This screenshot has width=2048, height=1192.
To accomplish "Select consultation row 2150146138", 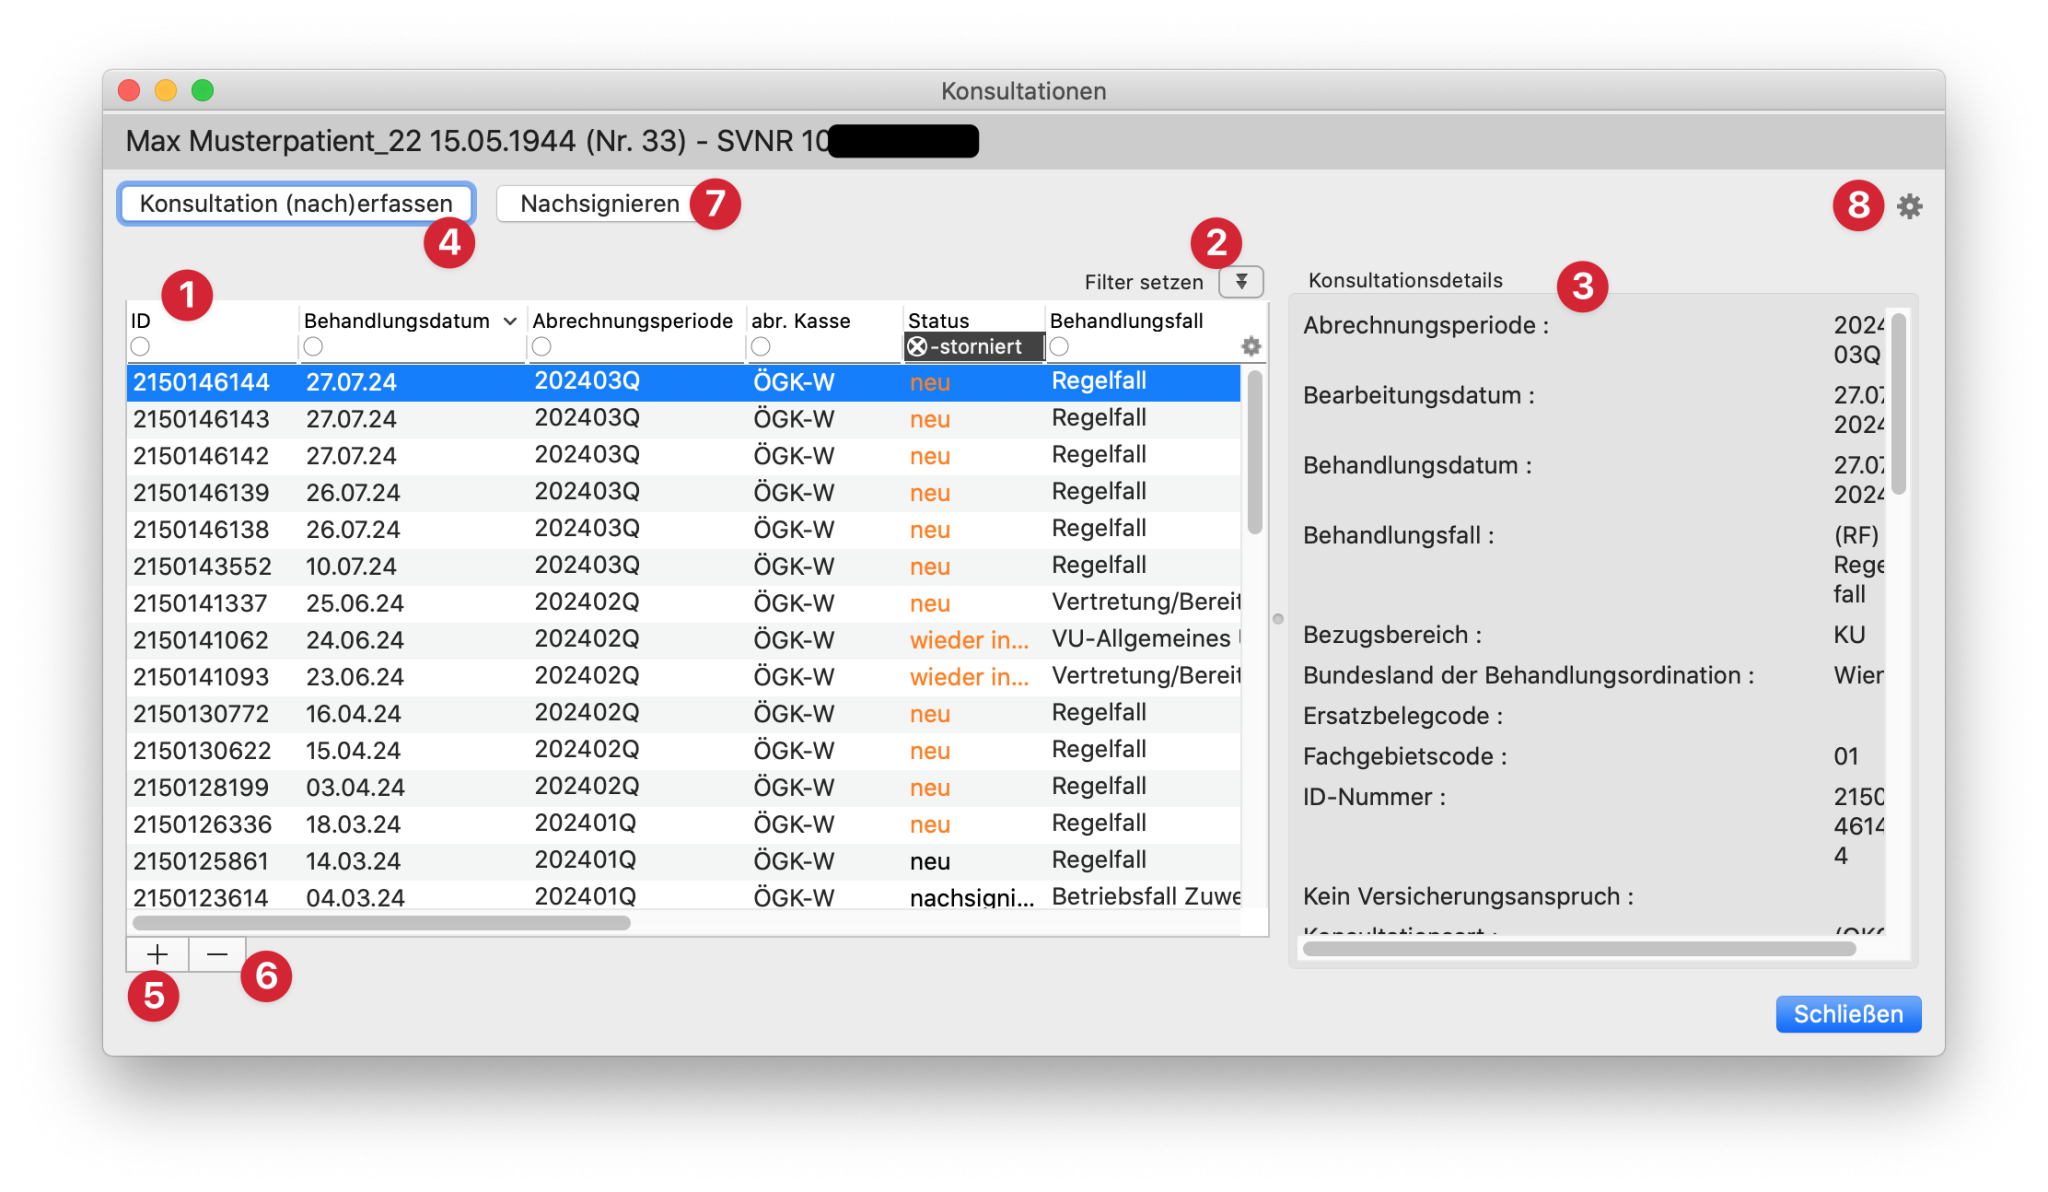I will pos(683,530).
